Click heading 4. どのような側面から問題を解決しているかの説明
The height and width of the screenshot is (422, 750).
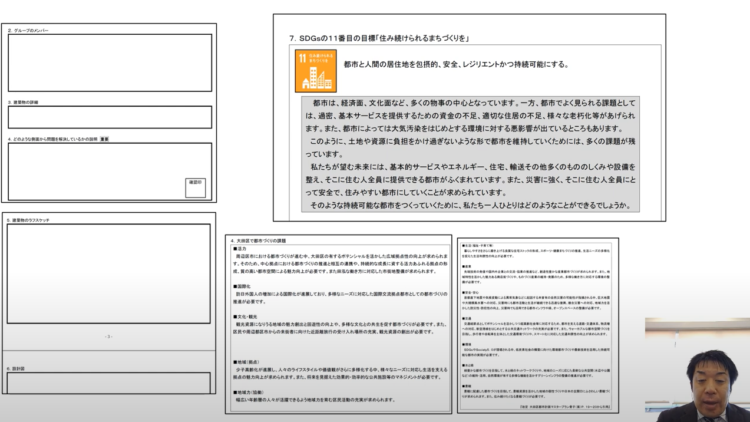(53, 139)
